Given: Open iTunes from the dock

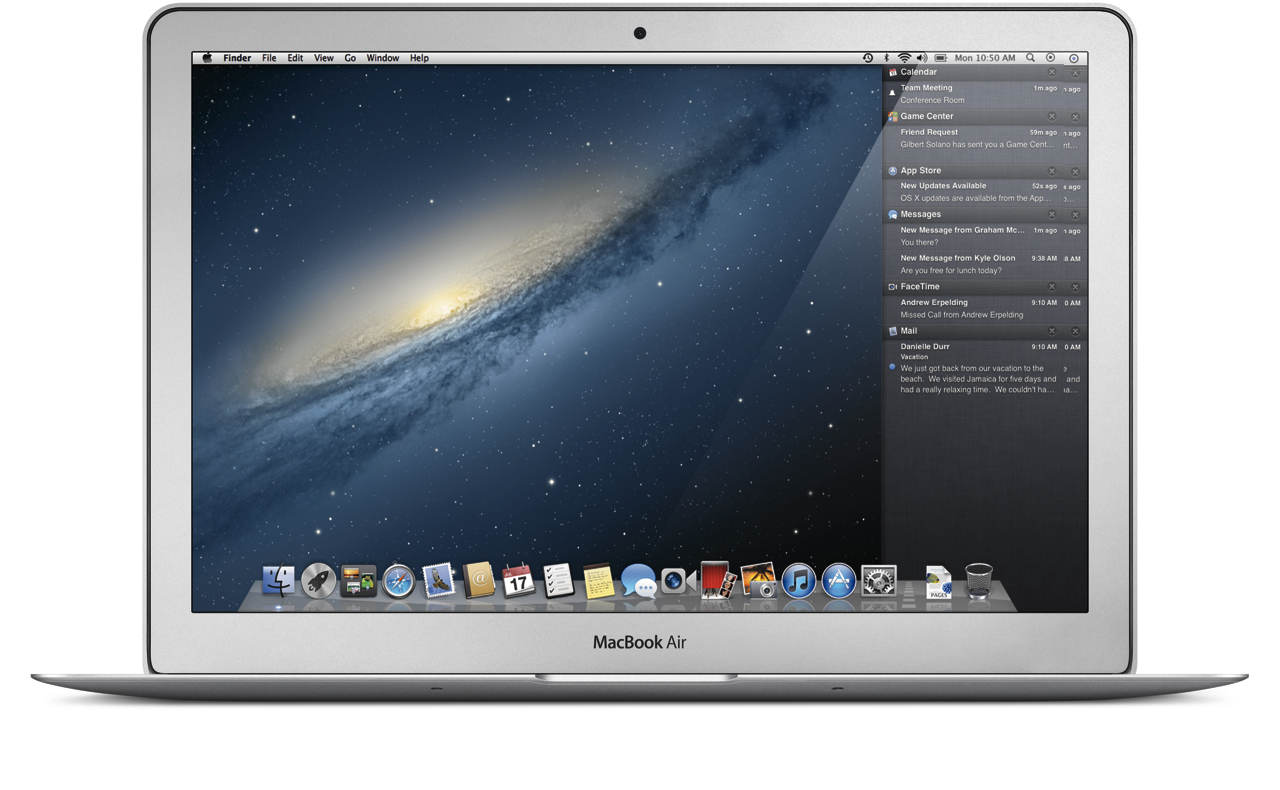Looking at the screenshot, I should click(x=798, y=580).
